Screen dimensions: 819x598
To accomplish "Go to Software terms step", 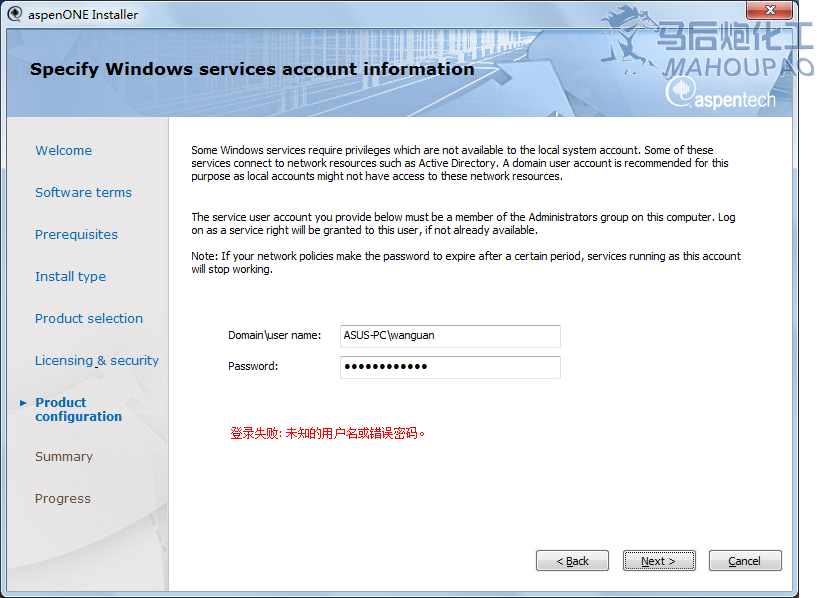I will [x=84, y=192].
